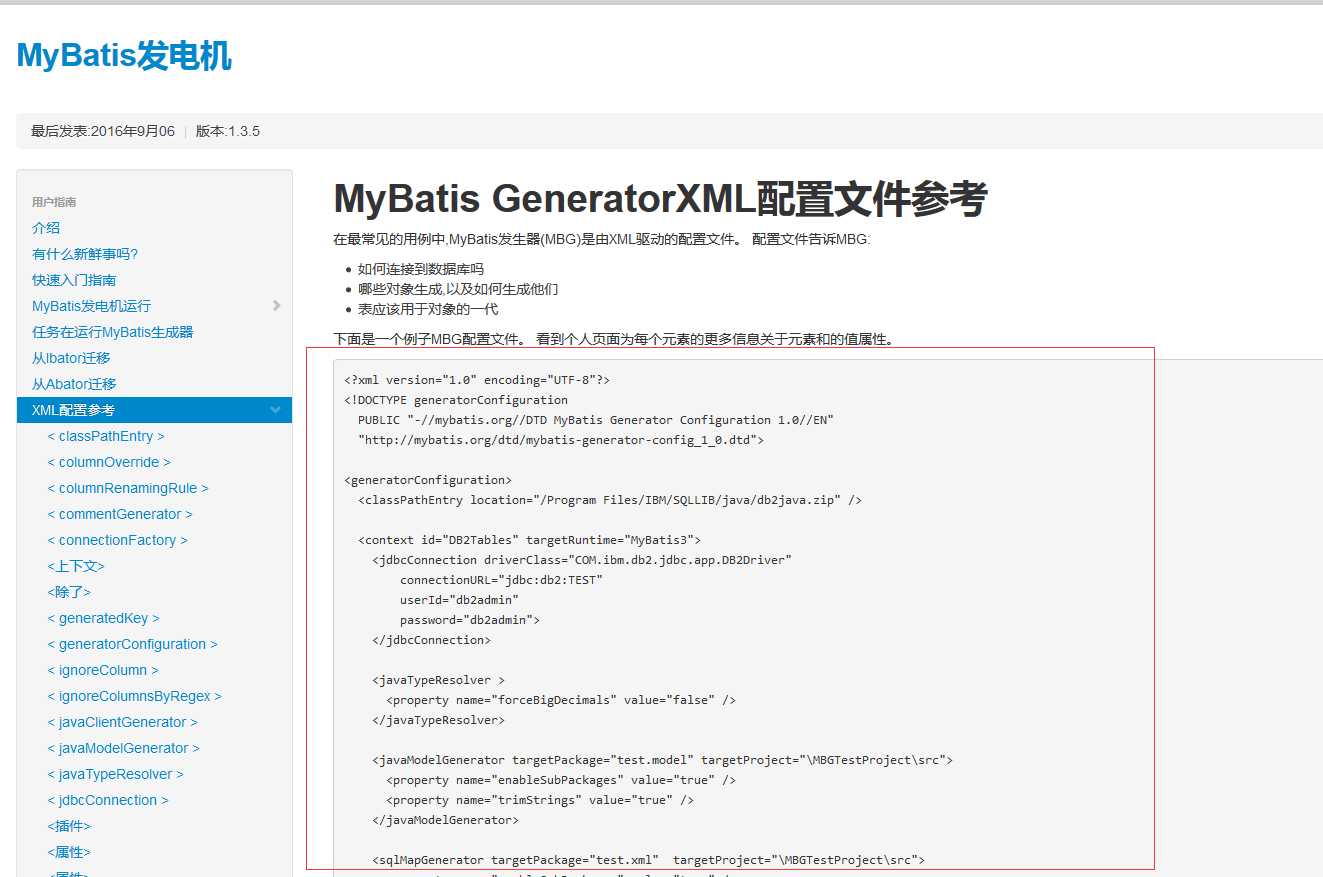The height and width of the screenshot is (877, 1323).
Task: Click the connectionURL="jdbc:db2:TEST" code line
Action: (501, 580)
